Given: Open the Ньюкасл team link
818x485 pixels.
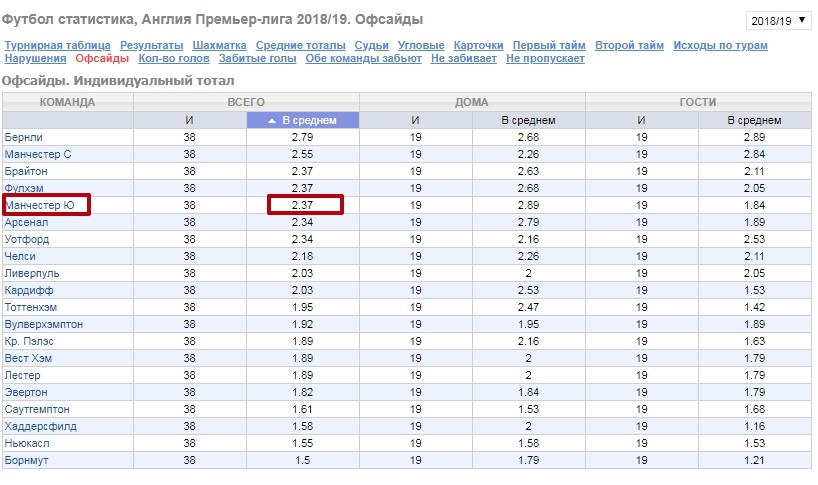Looking at the screenshot, I should (27, 443).
